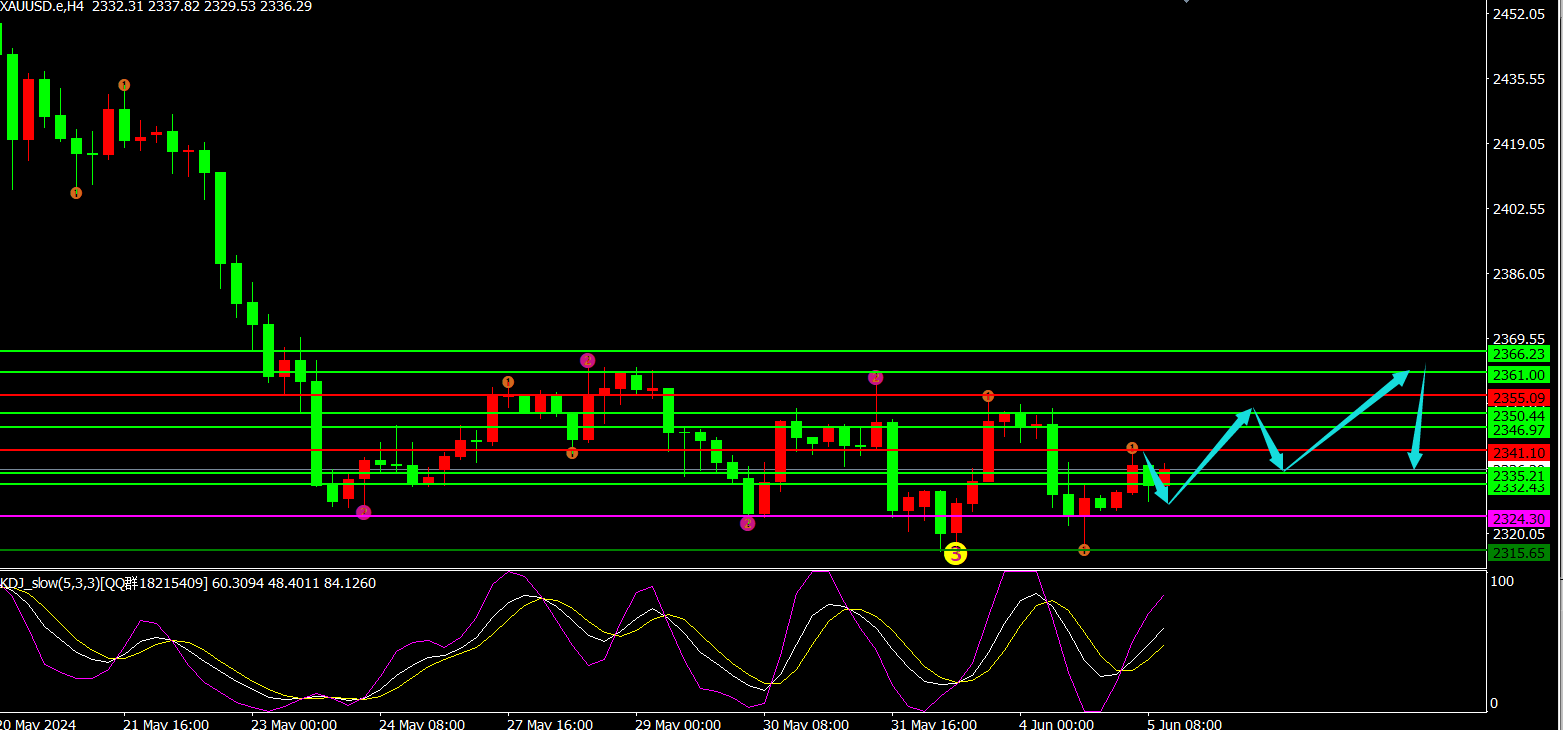The image size is (1563, 730).
Task: Select the 2361.00 green price label
Action: [1519, 374]
